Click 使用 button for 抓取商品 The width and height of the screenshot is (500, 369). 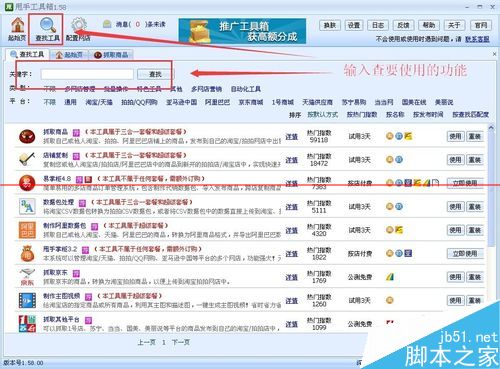click(x=455, y=136)
